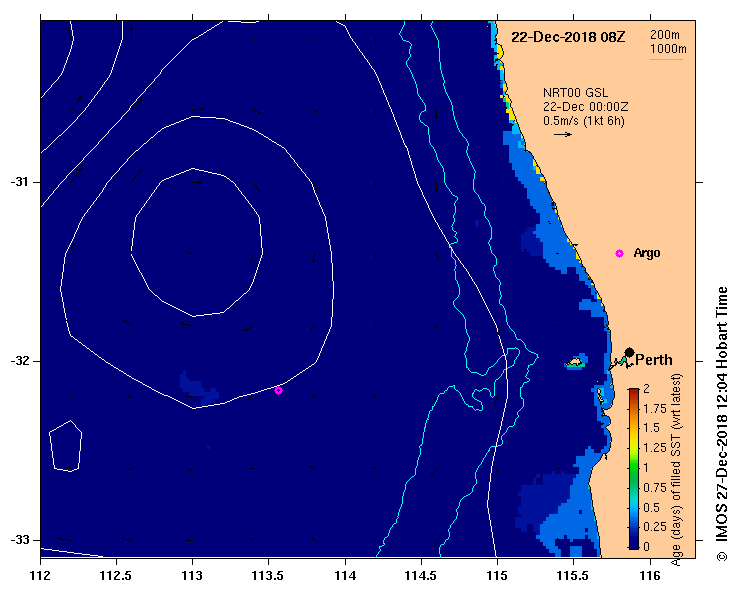Click the velocity scale reference arrow
The height and width of the screenshot is (592, 739).
click(563, 134)
